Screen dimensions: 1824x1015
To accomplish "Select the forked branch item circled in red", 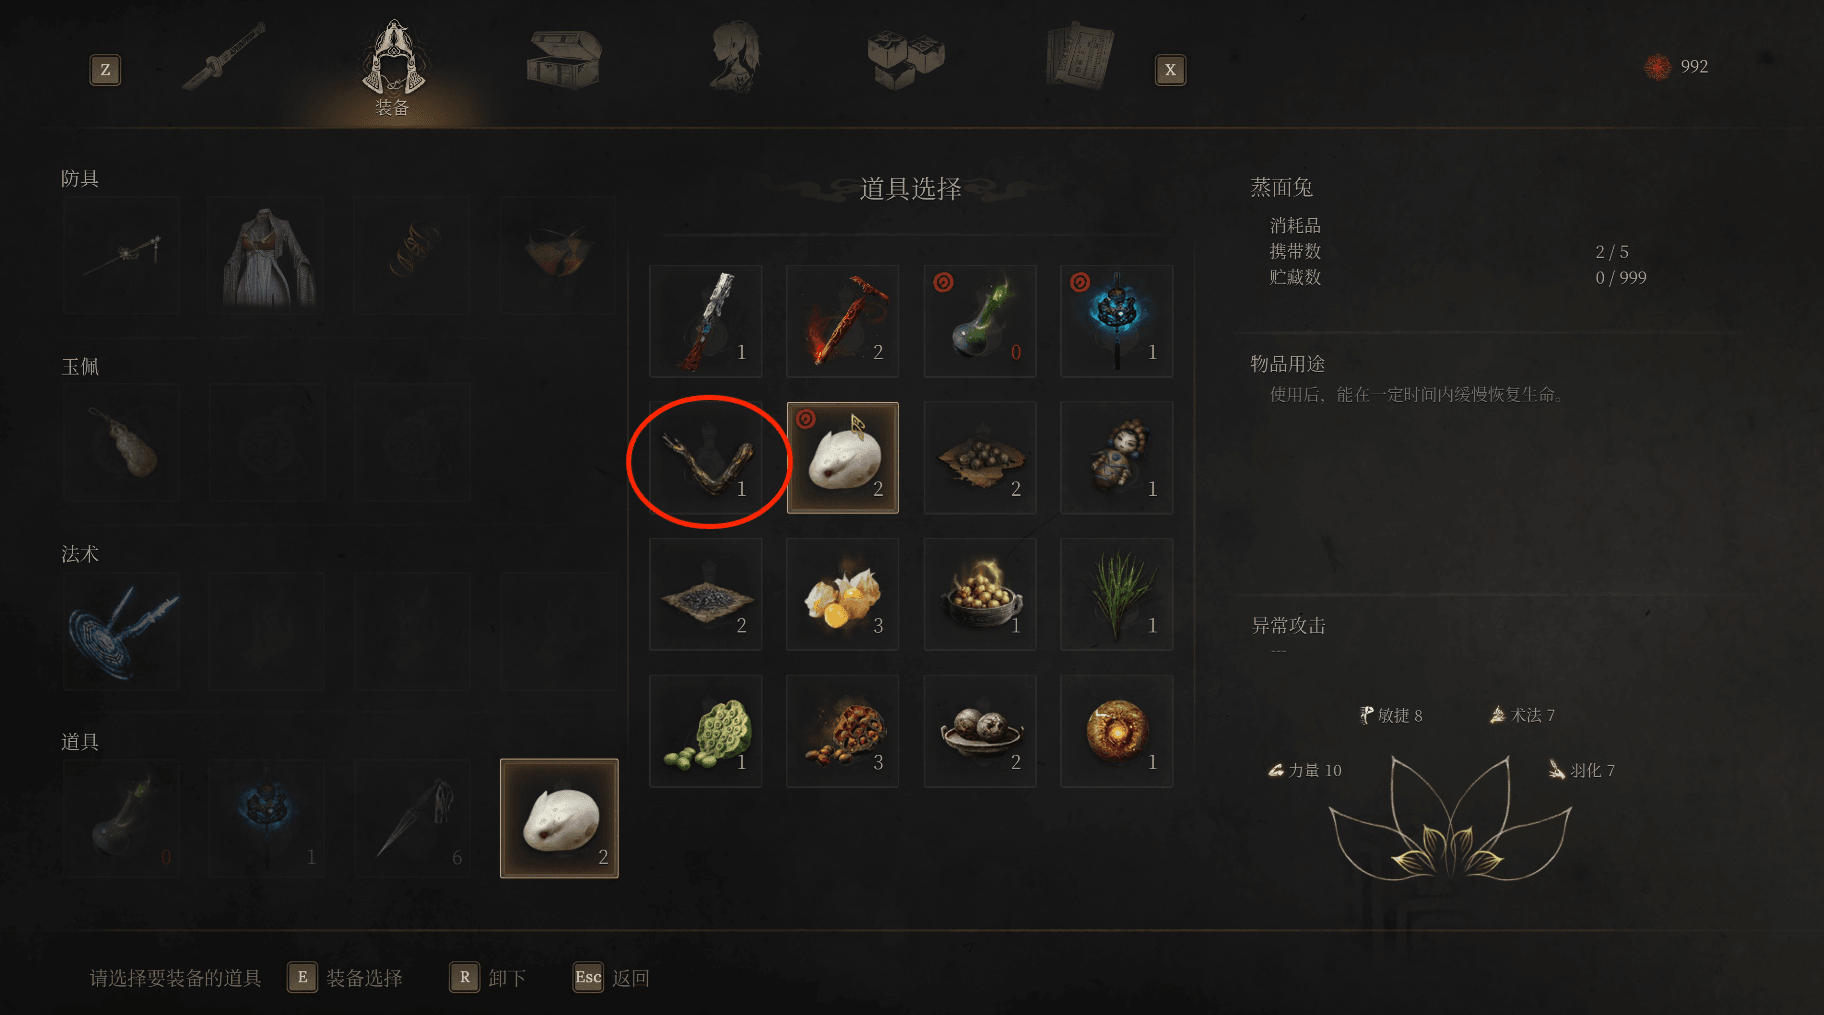I will coord(706,458).
